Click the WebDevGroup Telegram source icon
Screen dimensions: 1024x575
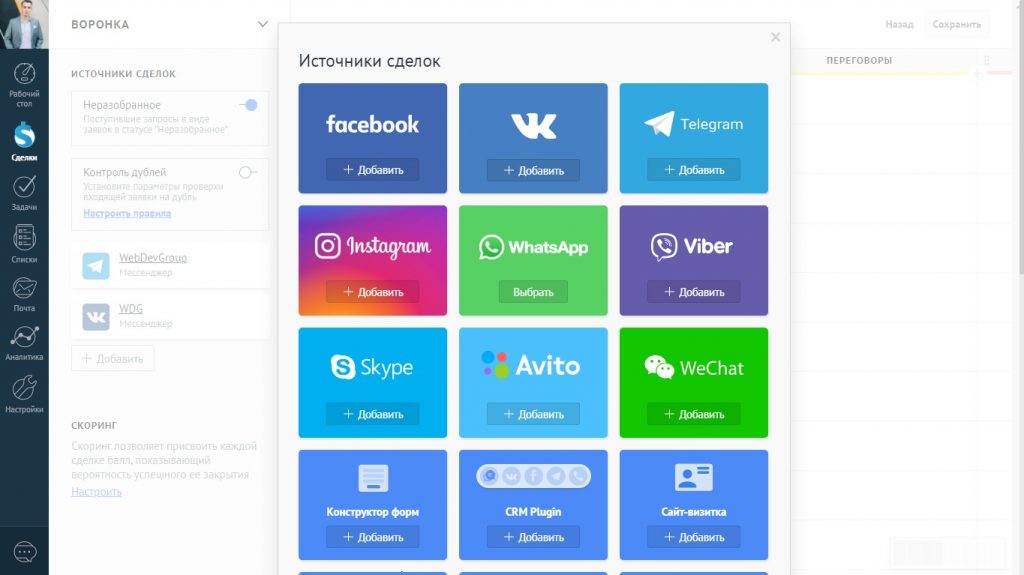96,266
